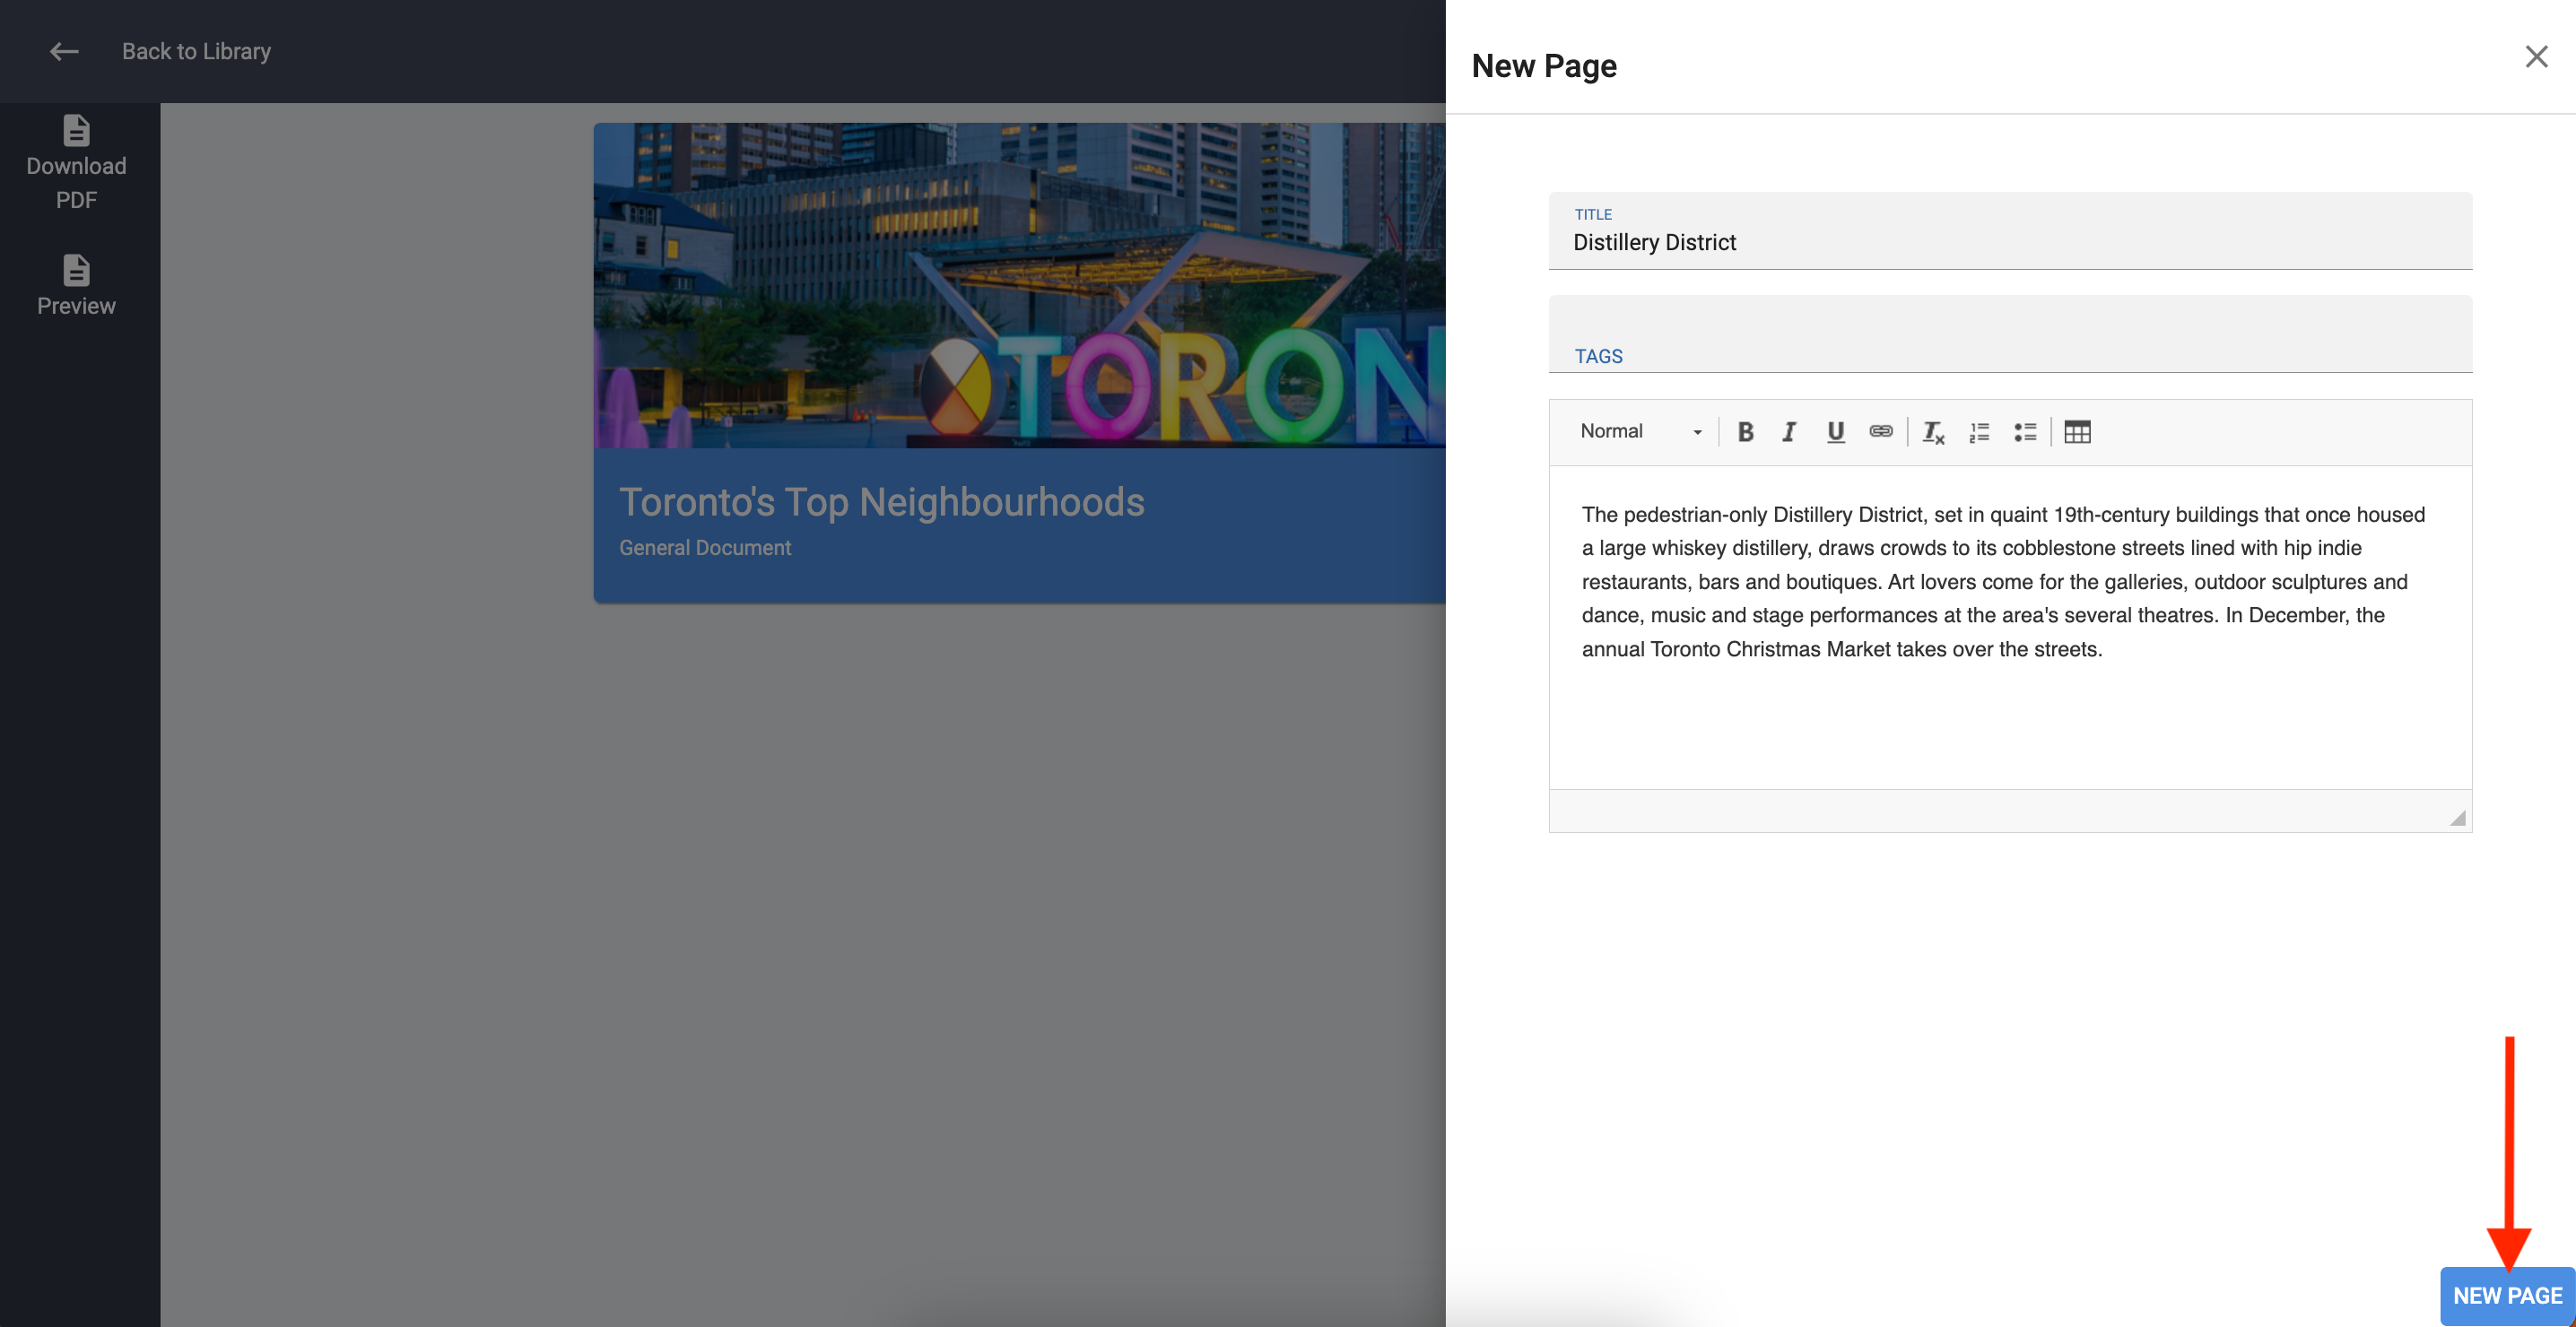Click the blue NEW PAGE button
Image resolution: width=2576 pixels, height=1327 pixels.
tap(2507, 1296)
